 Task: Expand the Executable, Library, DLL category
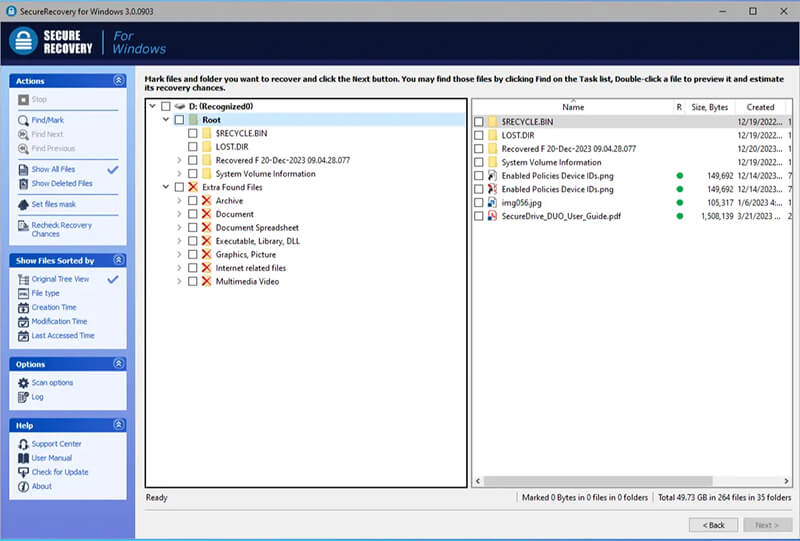click(x=179, y=241)
